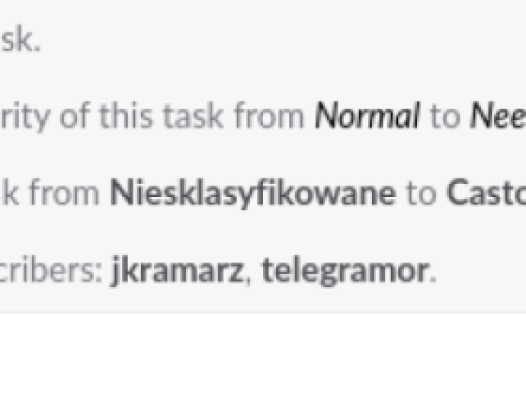
Task: Open the telegramor subscriber link
Action: tap(345, 270)
